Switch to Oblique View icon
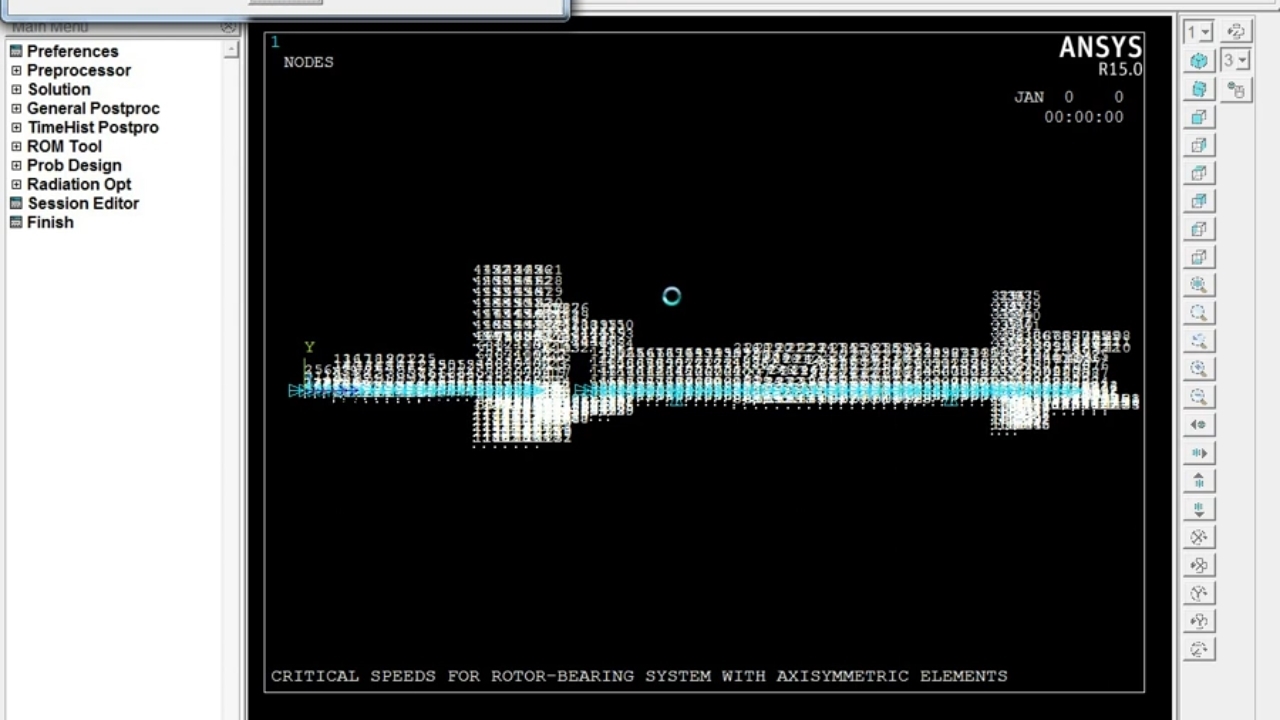Viewport: 1280px width, 720px height. [1199, 89]
